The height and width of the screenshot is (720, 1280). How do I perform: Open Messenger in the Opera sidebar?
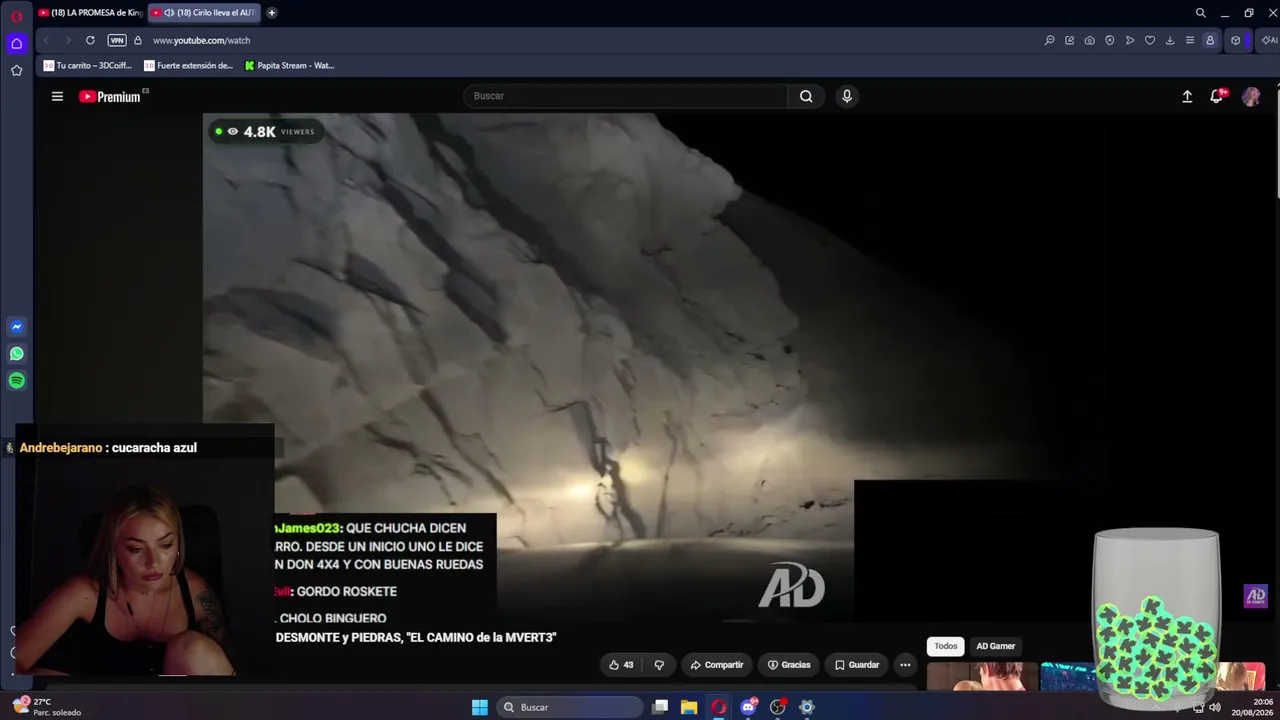pyautogui.click(x=16, y=327)
